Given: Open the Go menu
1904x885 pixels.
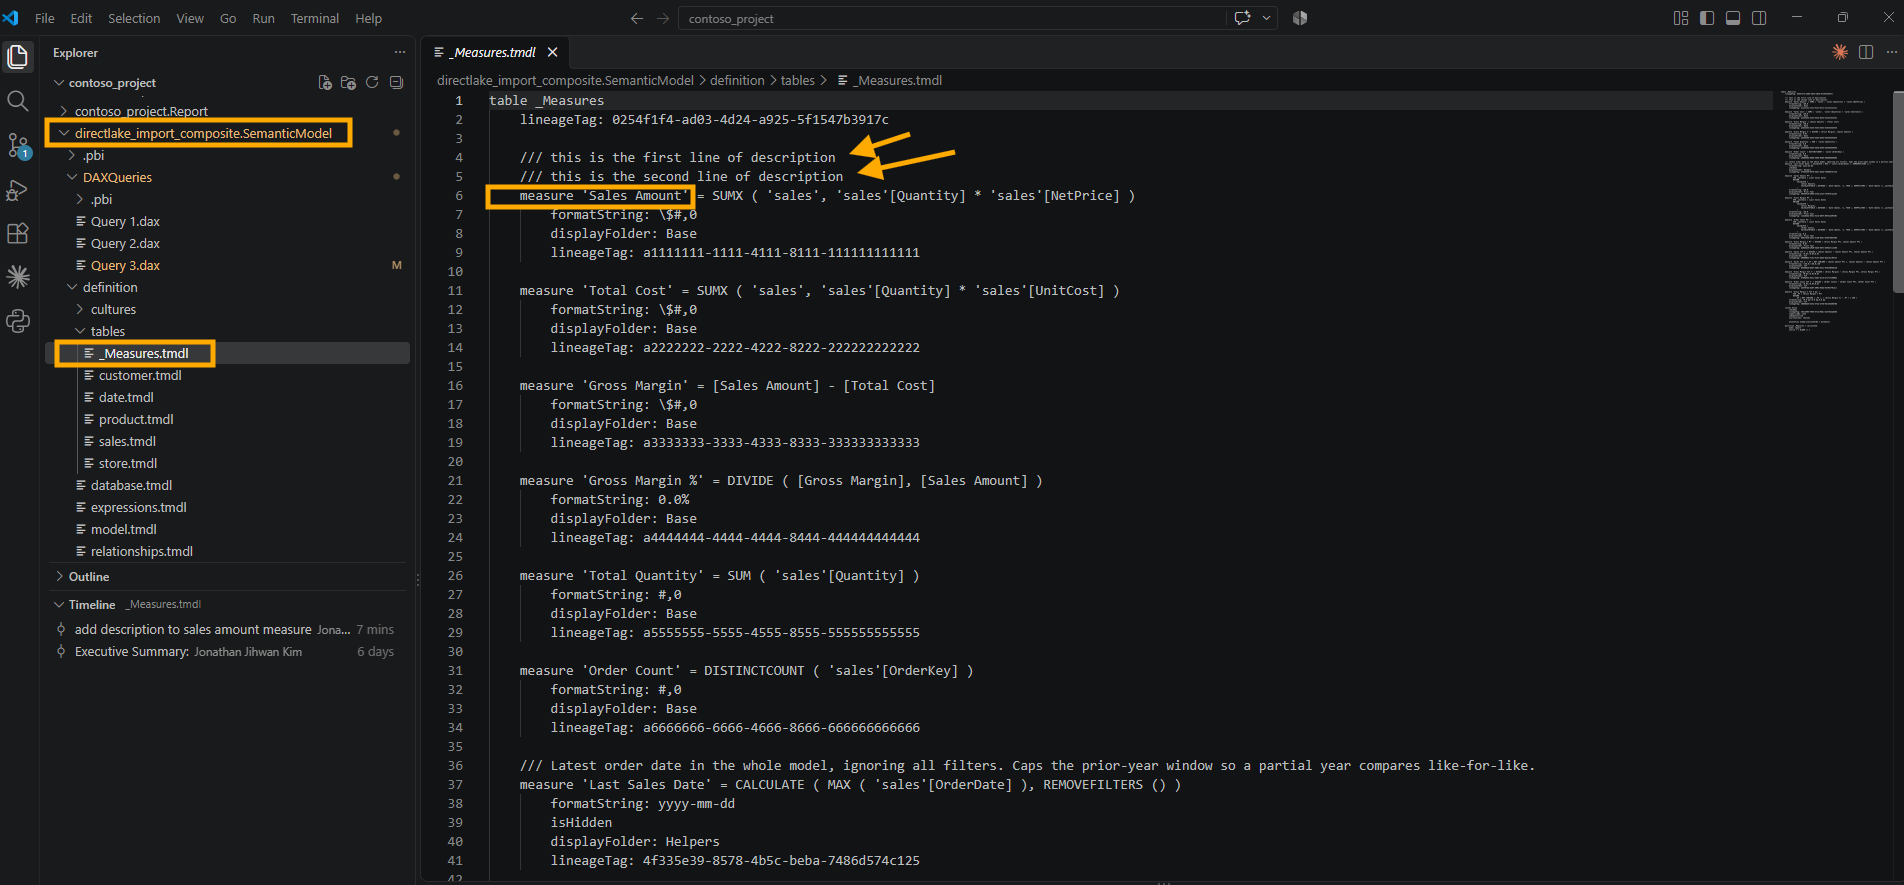Looking at the screenshot, I should [x=228, y=18].
